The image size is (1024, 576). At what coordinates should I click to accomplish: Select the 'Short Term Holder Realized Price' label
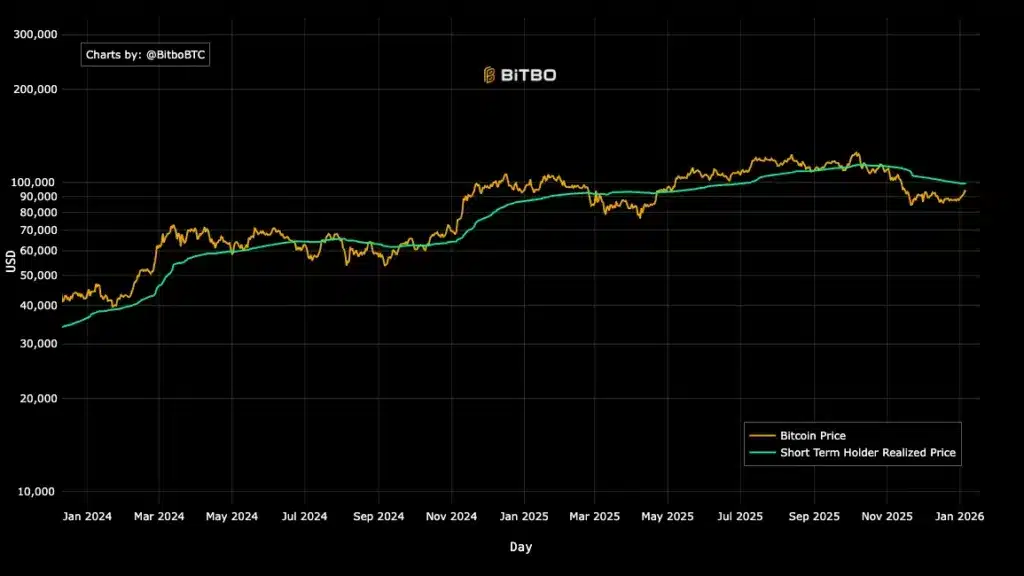(x=869, y=452)
